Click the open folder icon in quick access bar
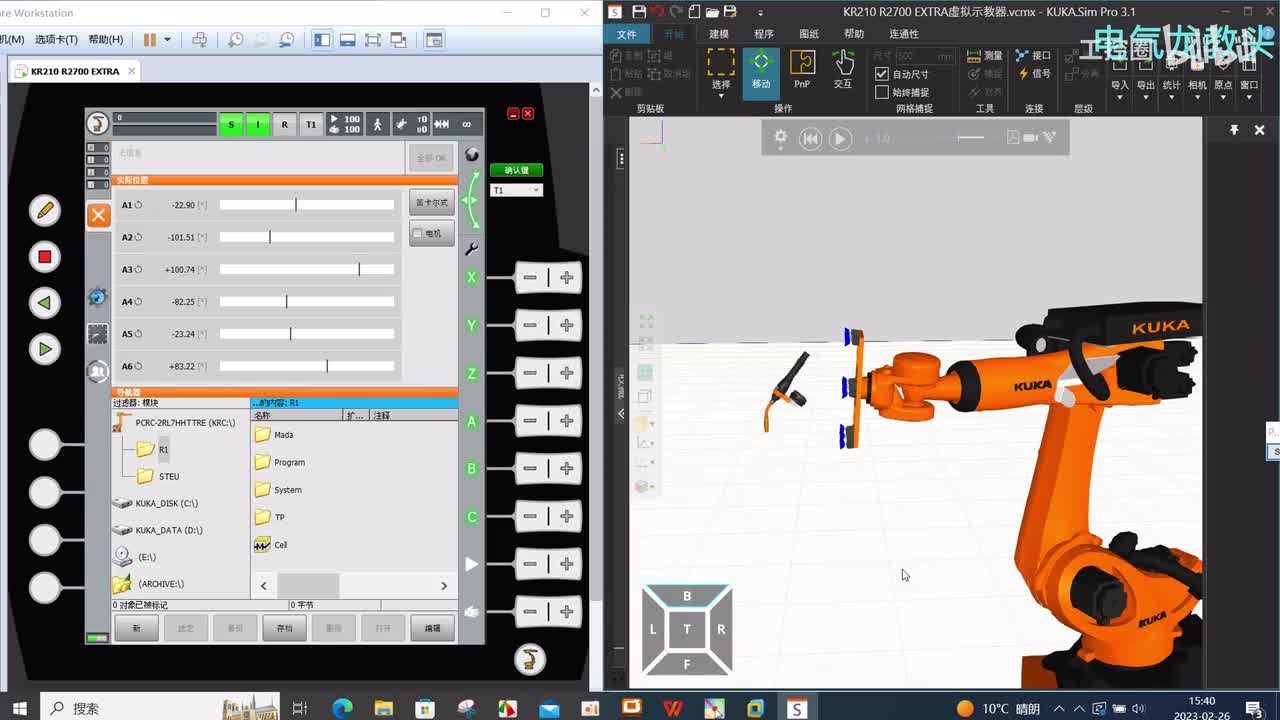Viewport: 1280px width, 720px height. (711, 12)
